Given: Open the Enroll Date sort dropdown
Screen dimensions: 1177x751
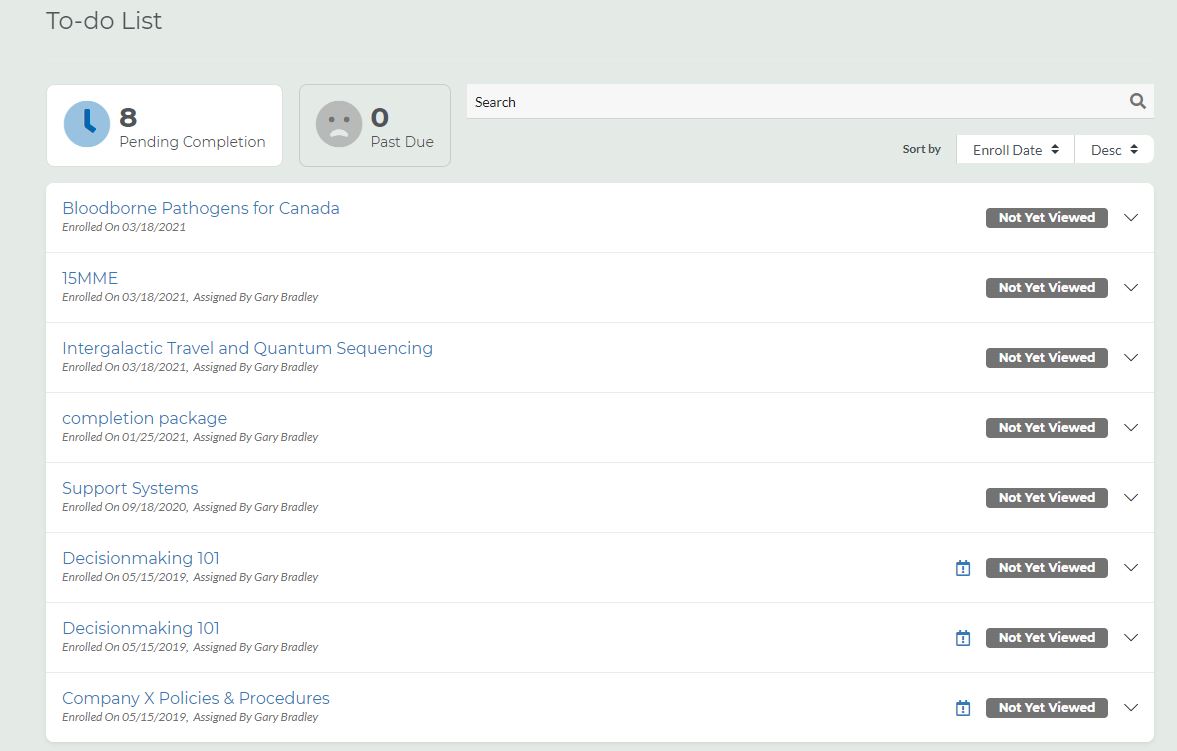Looking at the screenshot, I should pos(1015,150).
